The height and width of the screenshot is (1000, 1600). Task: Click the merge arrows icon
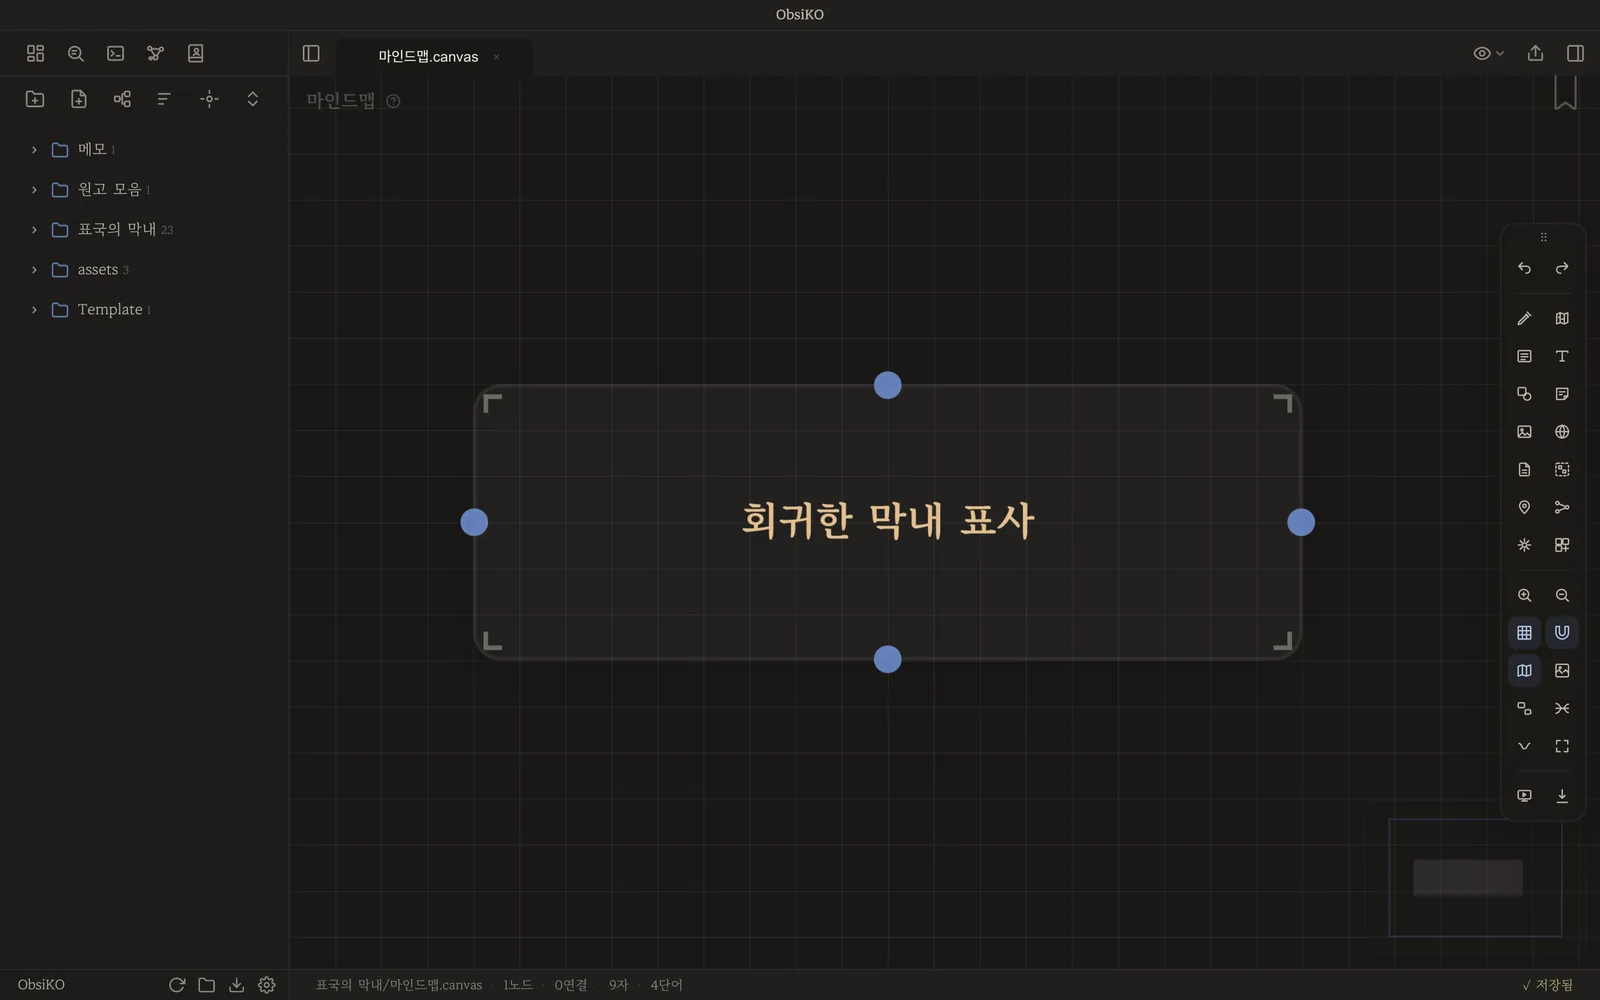[x=1562, y=708]
